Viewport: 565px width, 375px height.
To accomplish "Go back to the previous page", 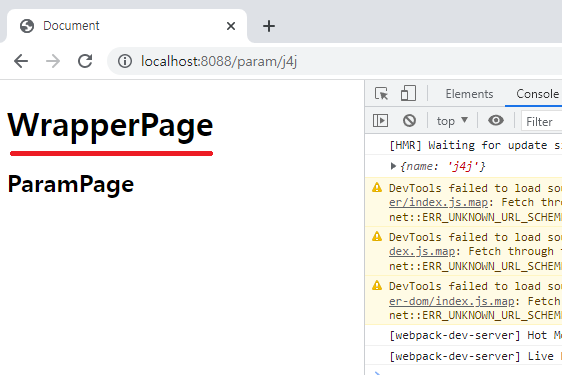I will coord(21,61).
